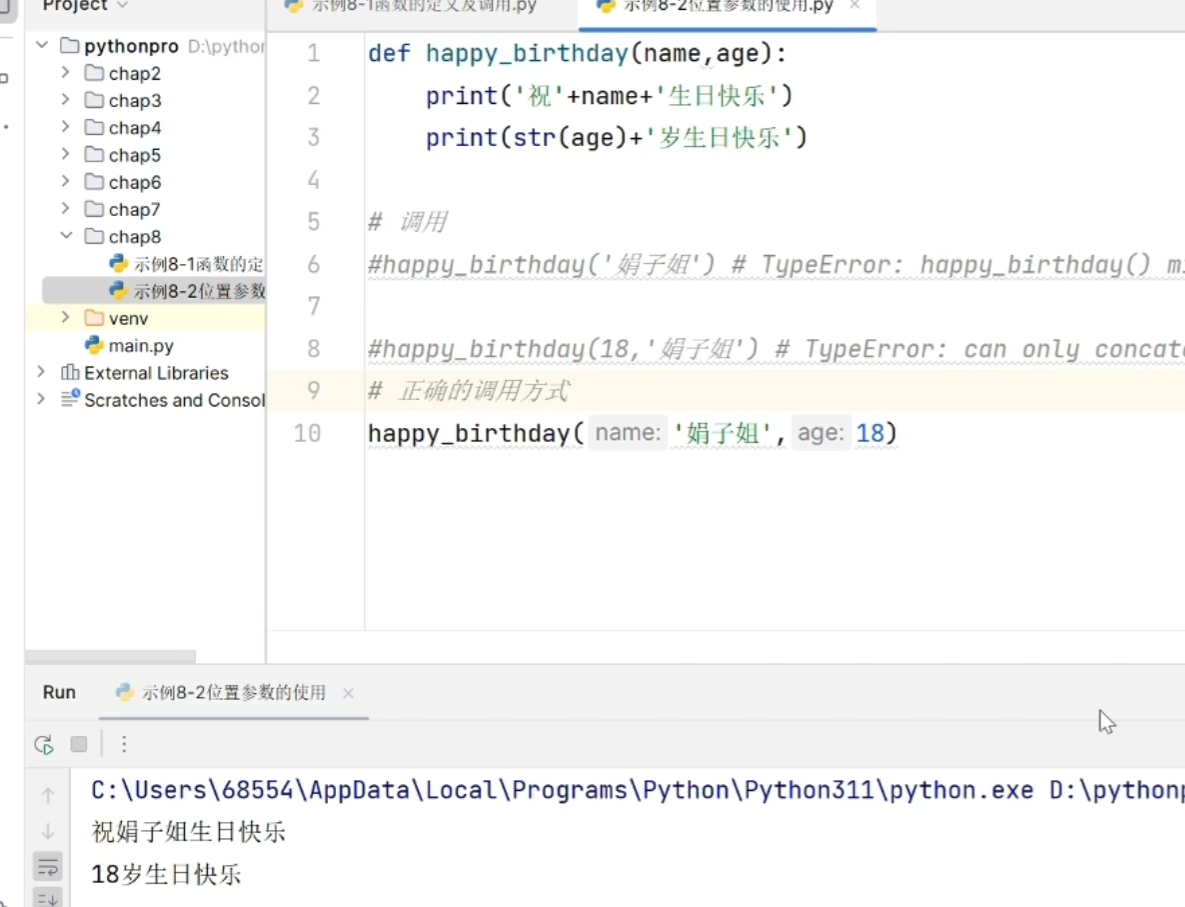The image size is (1185, 907).
Task: Collapse the chap8 folder
Action: [x=66, y=236]
